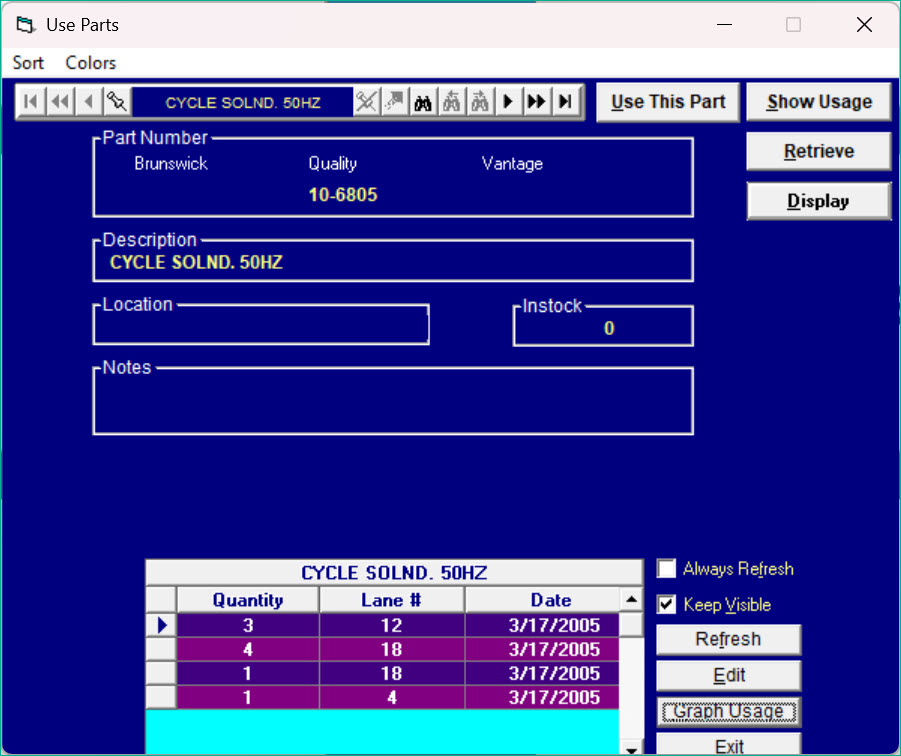Go to next record with single-right arrow
Viewport: 901px width, 756px height.
[509, 102]
